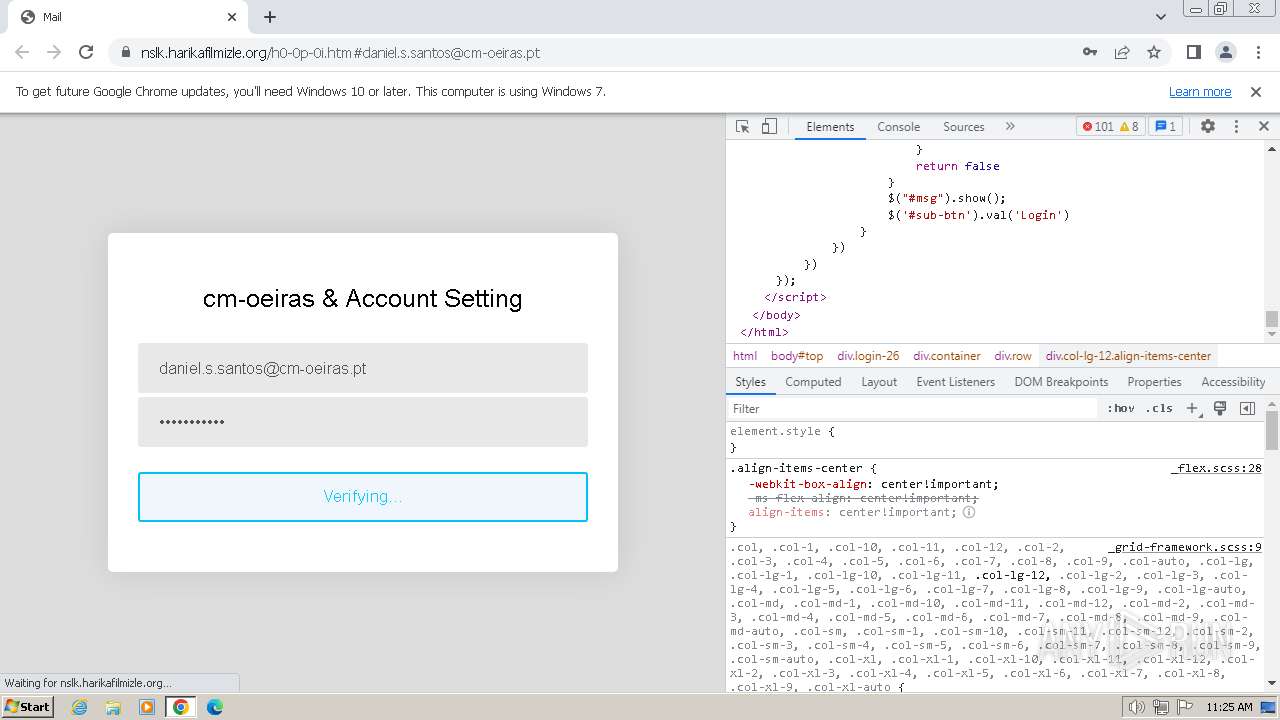1280x720 pixels.
Task: Click the new style rule plus icon
Action: pyautogui.click(x=1192, y=409)
